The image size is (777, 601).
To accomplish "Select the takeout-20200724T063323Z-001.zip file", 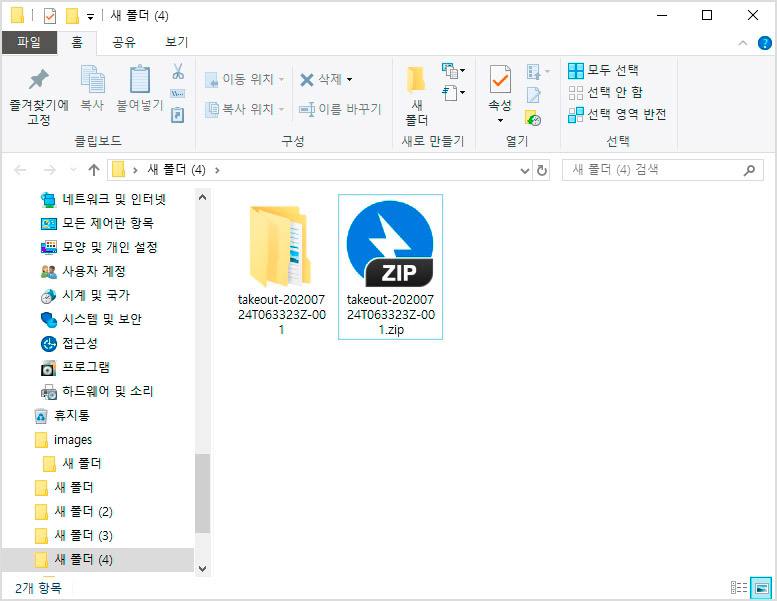I will [x=390, y=267].
